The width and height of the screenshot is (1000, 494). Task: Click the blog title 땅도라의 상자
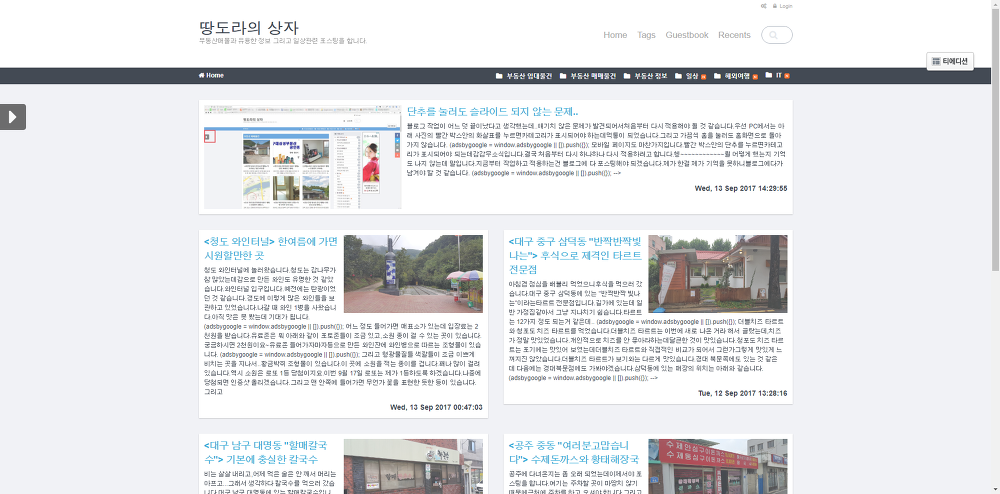pyautogui.click(x=249, y=27)
